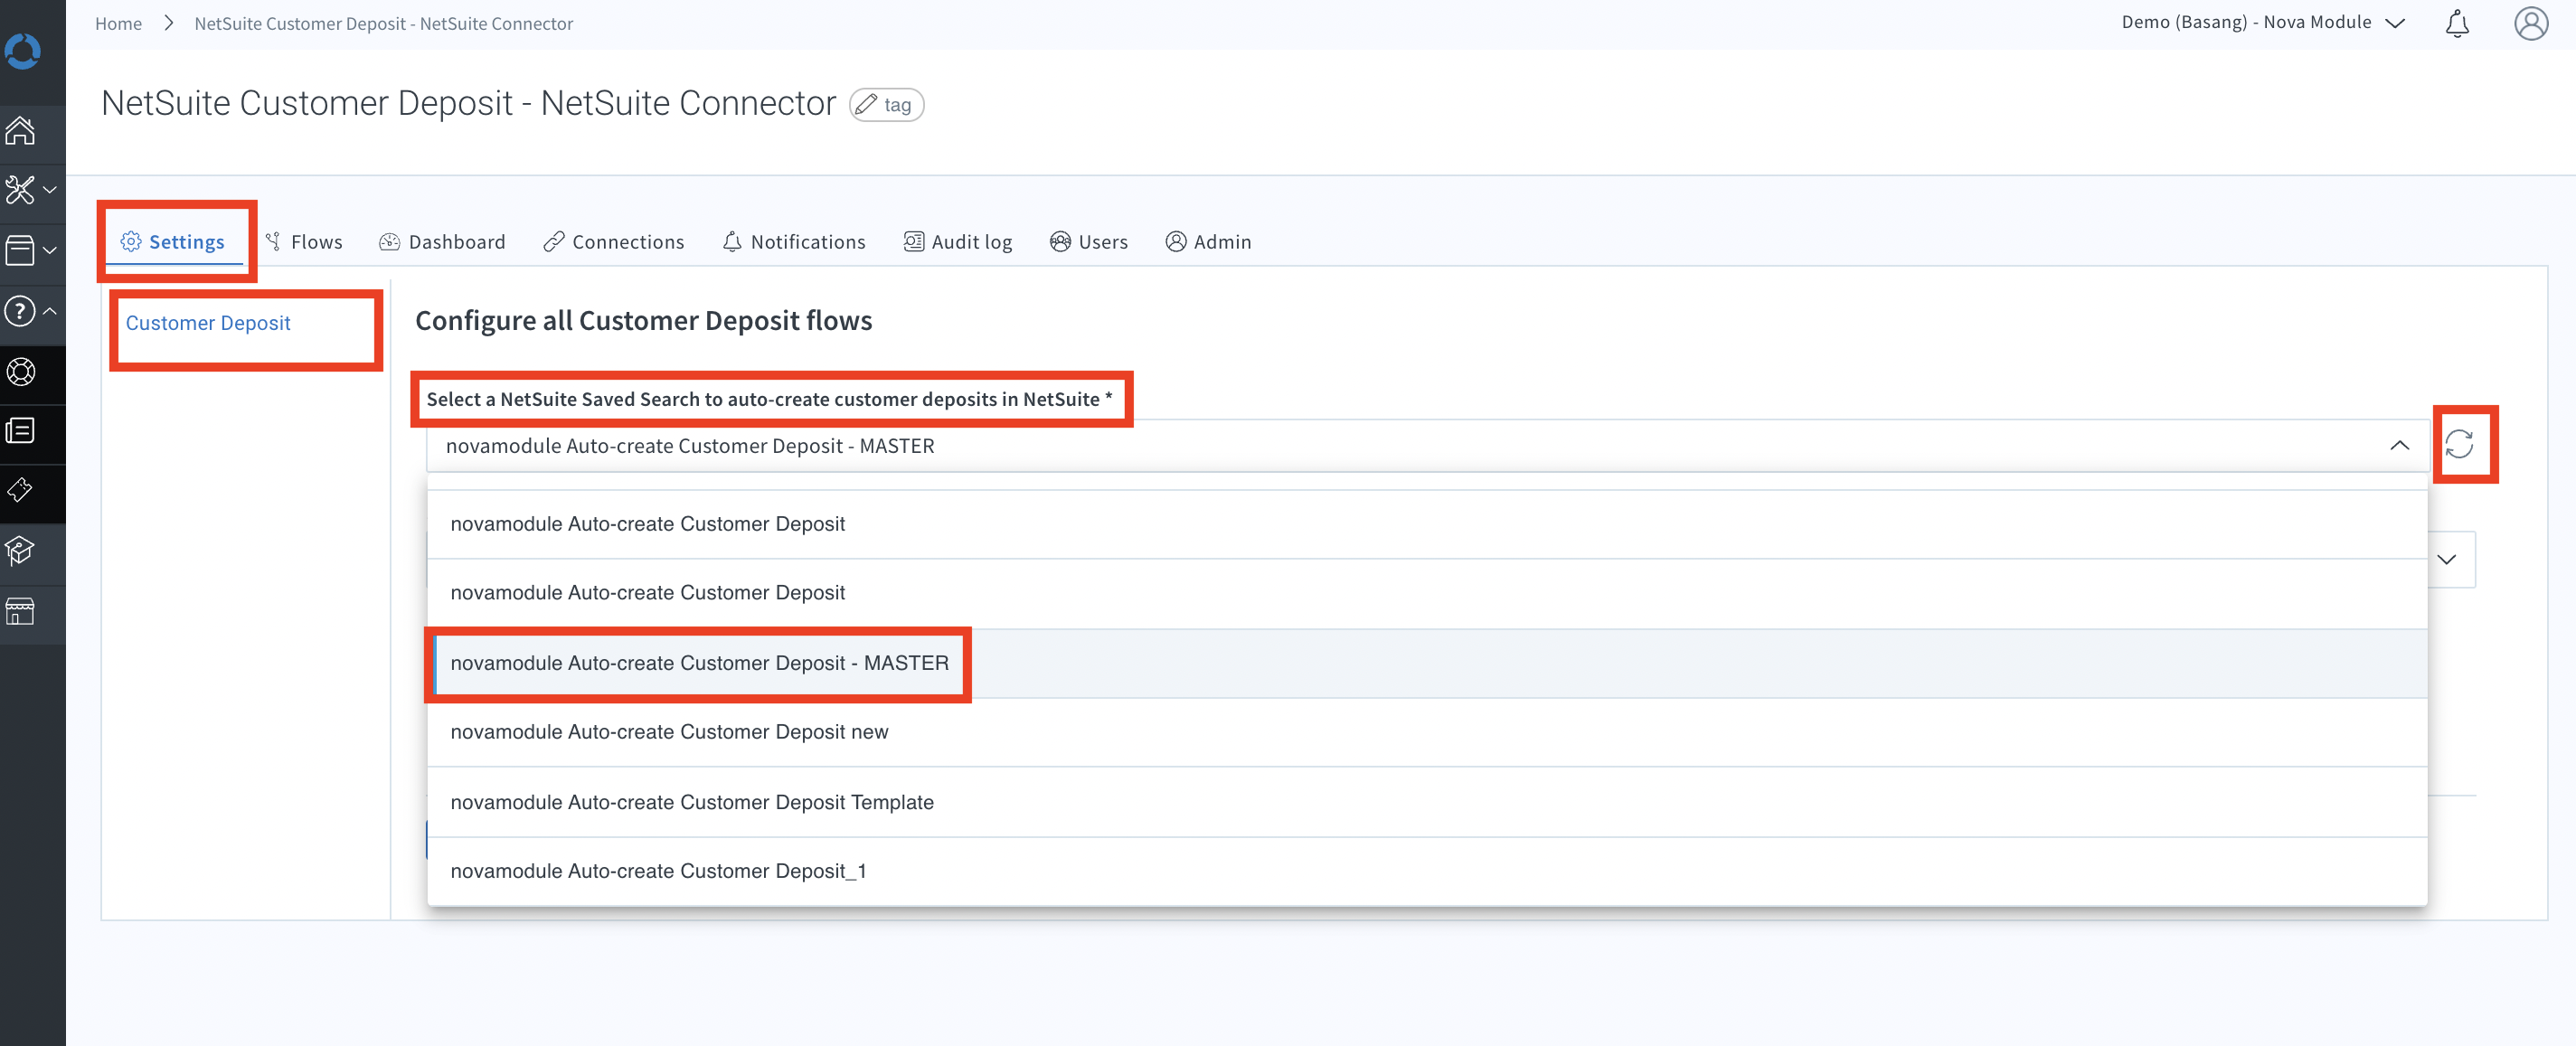Switch to the Settings tab

pyautogui.click(x=173, y=242)
